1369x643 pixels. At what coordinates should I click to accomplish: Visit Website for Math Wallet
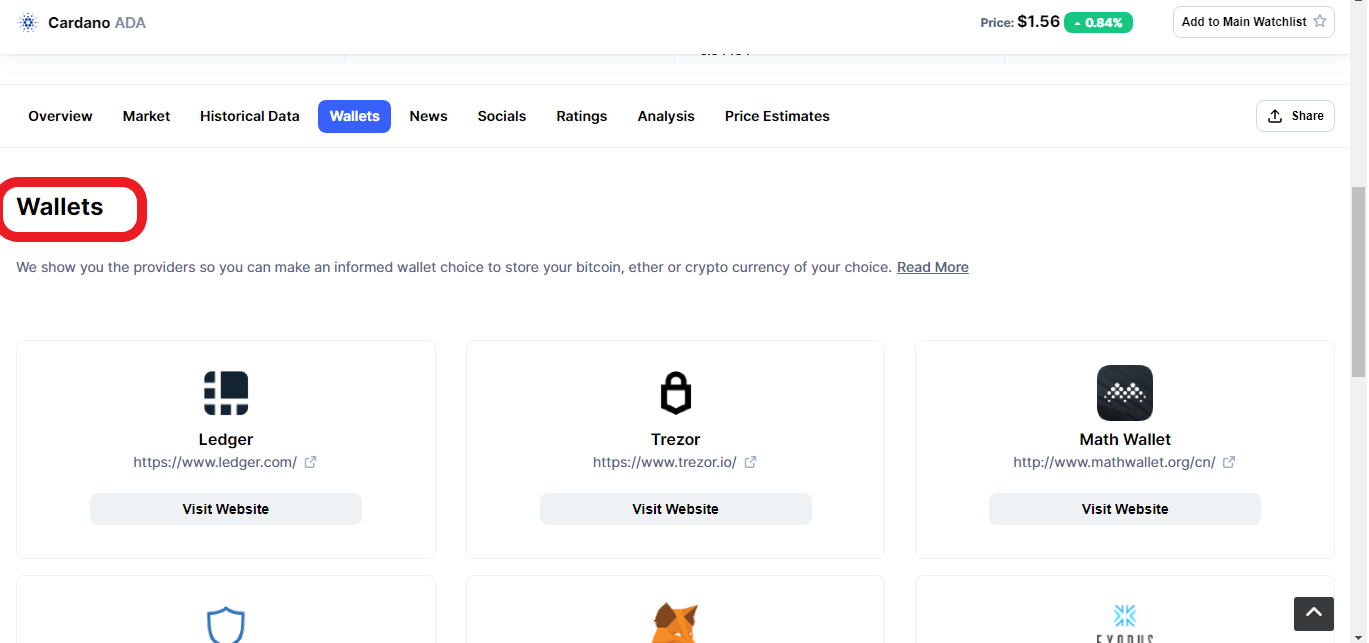pos(1125,509)
